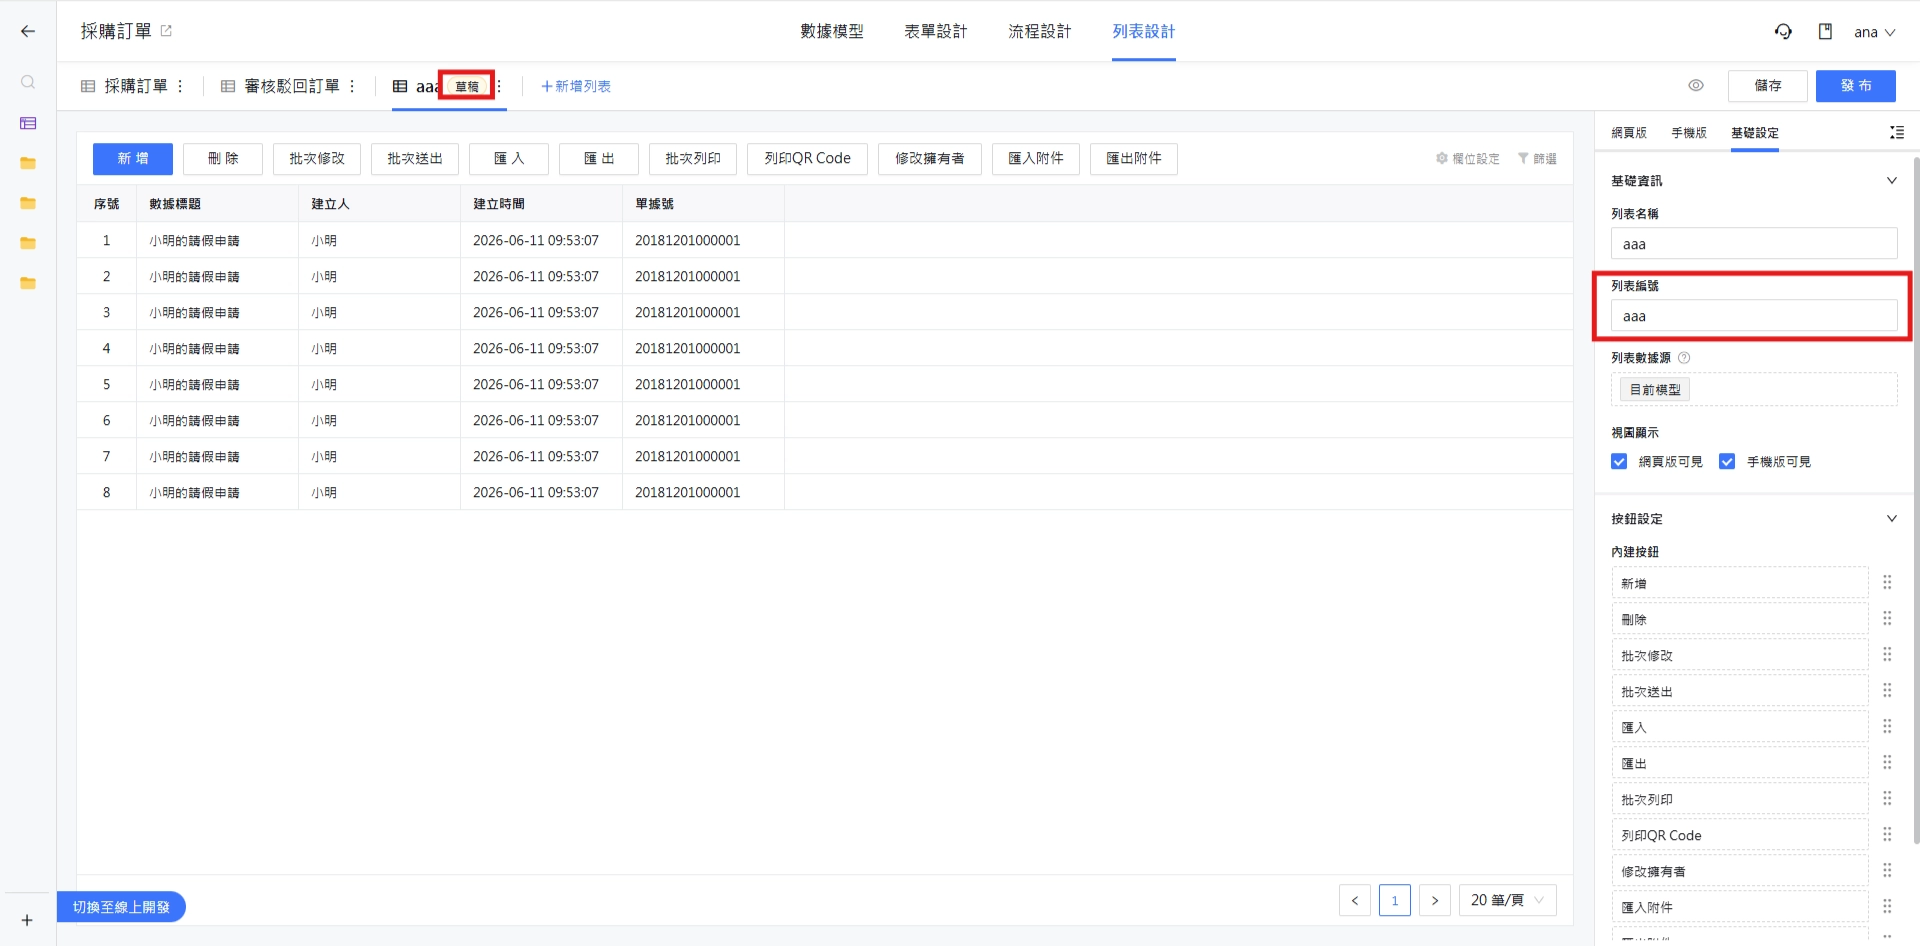
Task: Grab drag handle for 批次列印 button row
Action: click(1887, 798)
